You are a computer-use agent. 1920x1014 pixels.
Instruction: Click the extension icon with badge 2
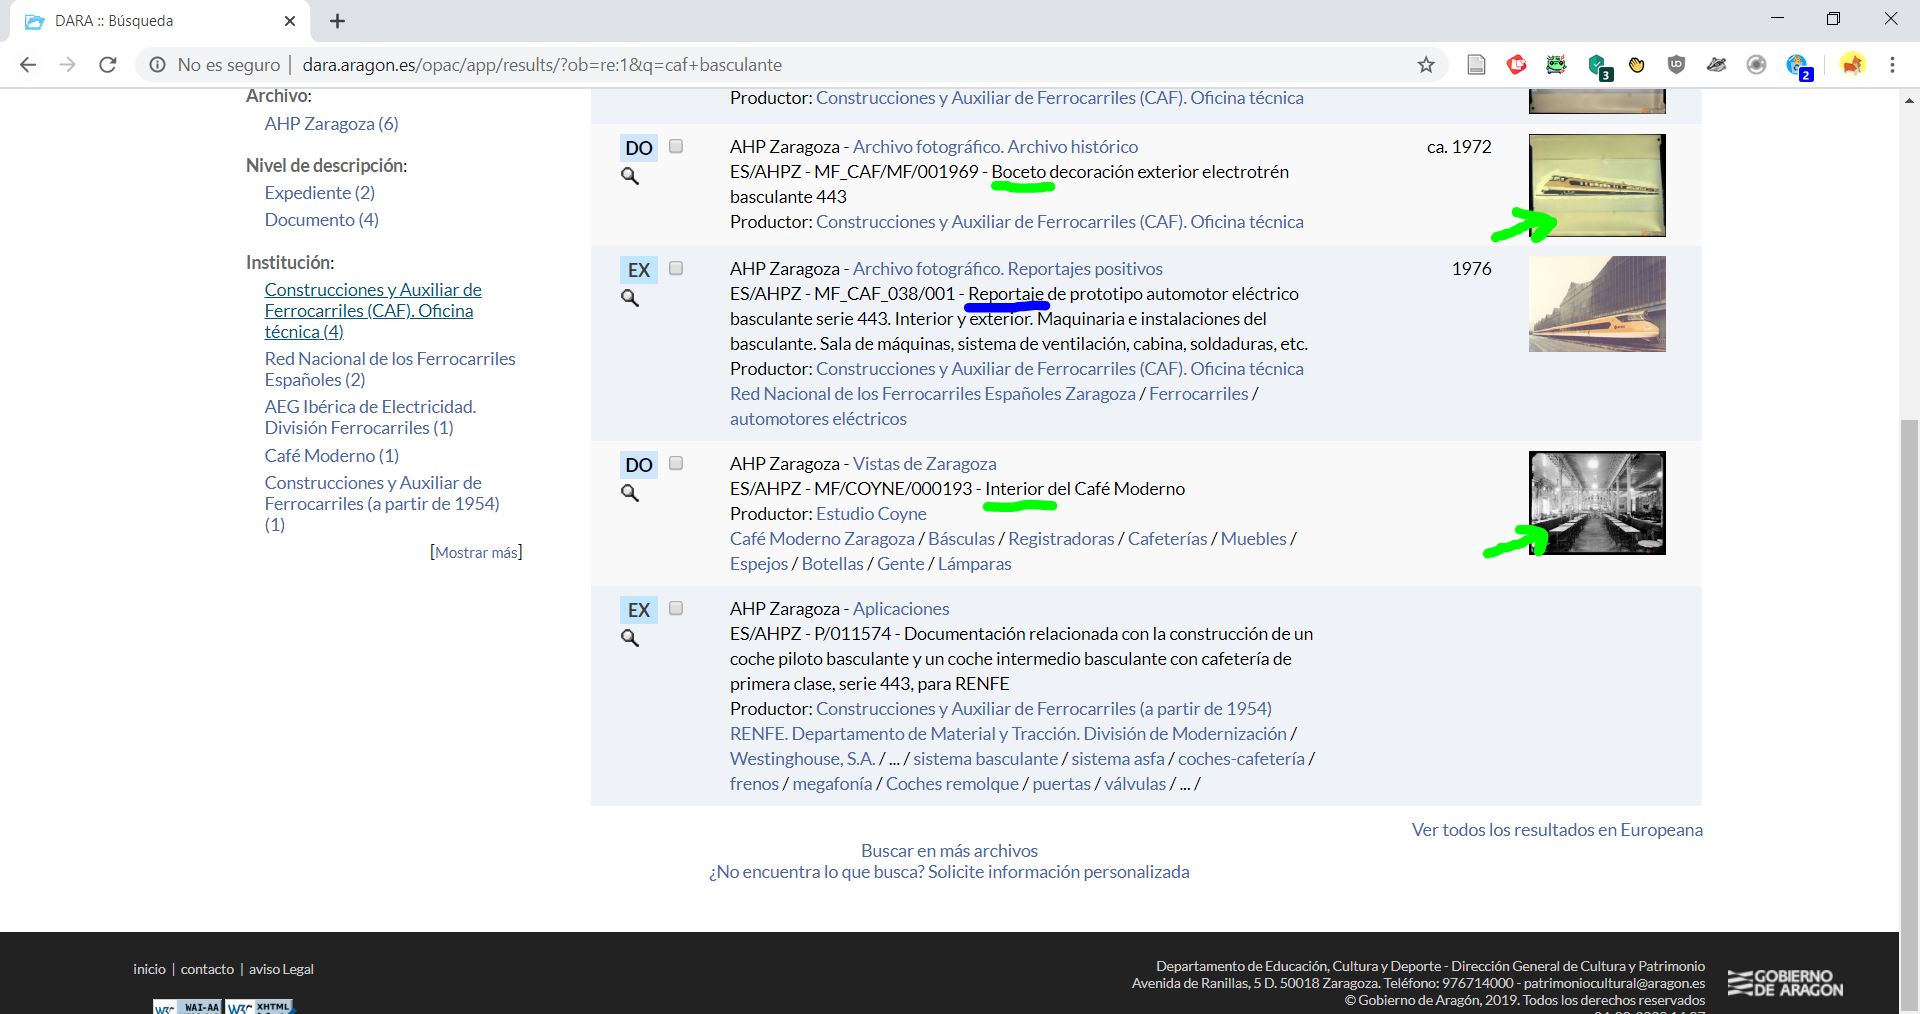(1798, 67)
